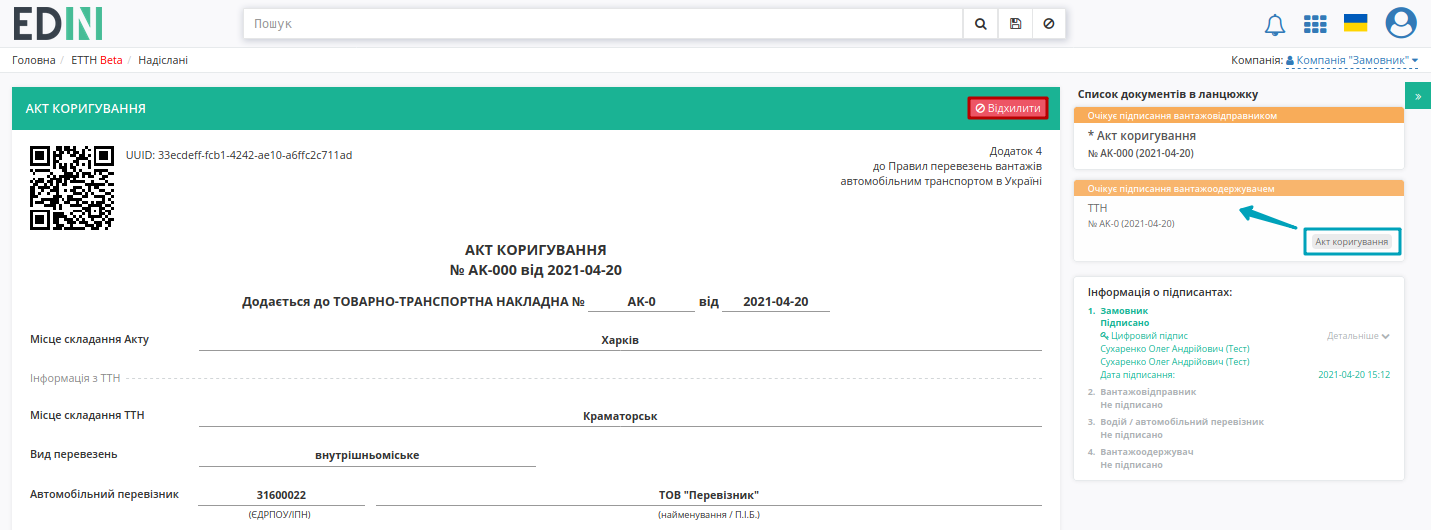Run search with magnifier icon
This screenshot has width=1431, height=530.
pos(980,24)
